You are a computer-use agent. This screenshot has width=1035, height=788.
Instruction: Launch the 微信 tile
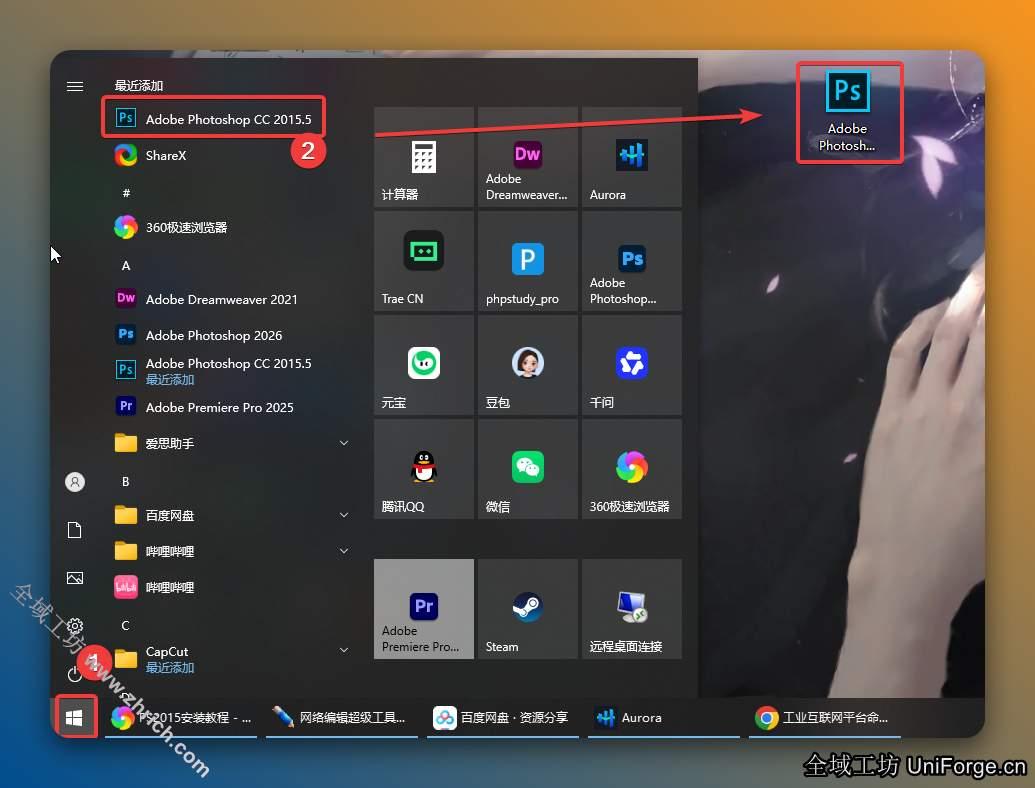[x=527, y=469]
